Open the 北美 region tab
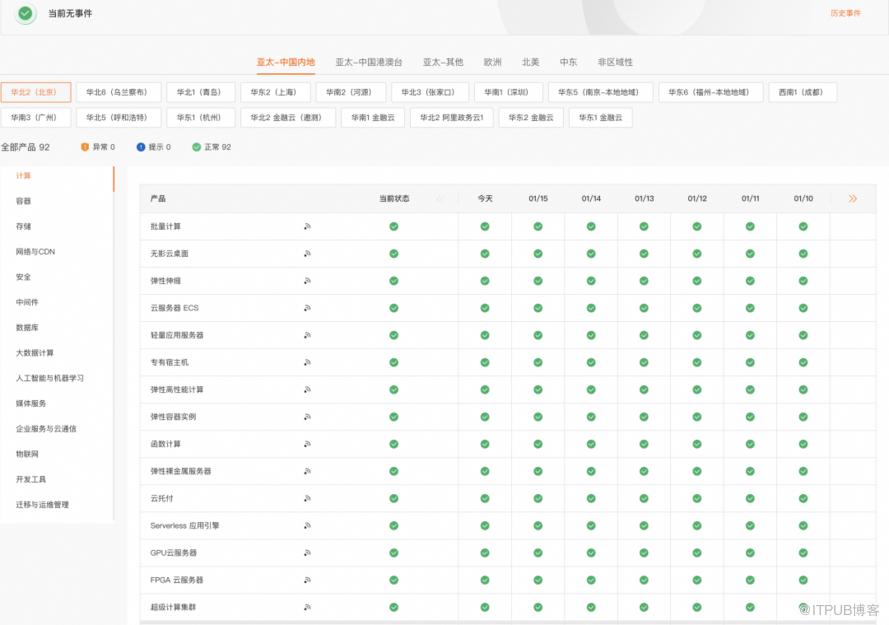Viewport: 889px width, 625px height. click(531, 62)
